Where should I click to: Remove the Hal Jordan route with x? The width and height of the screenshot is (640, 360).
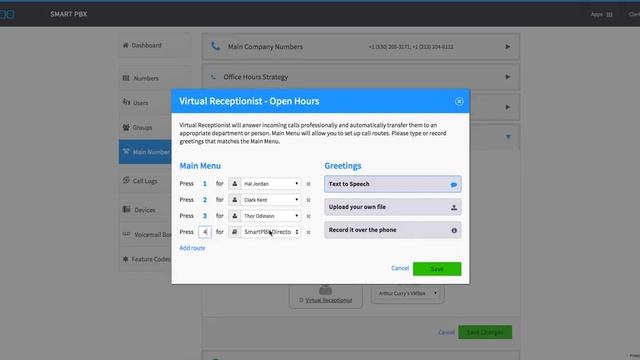(x=309, y=184)
